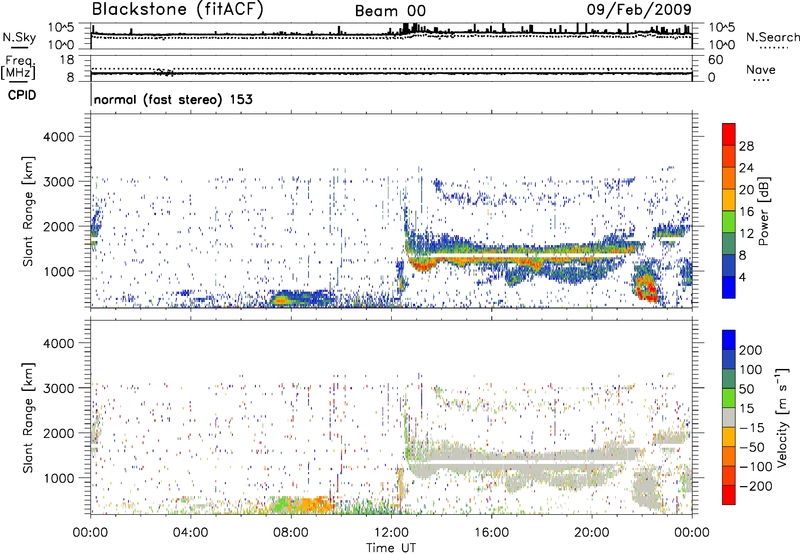Viewport: 800px width, 554px height.
Task: Click the 'Velocity [m s-1]' color bar title
Action: 783,417
